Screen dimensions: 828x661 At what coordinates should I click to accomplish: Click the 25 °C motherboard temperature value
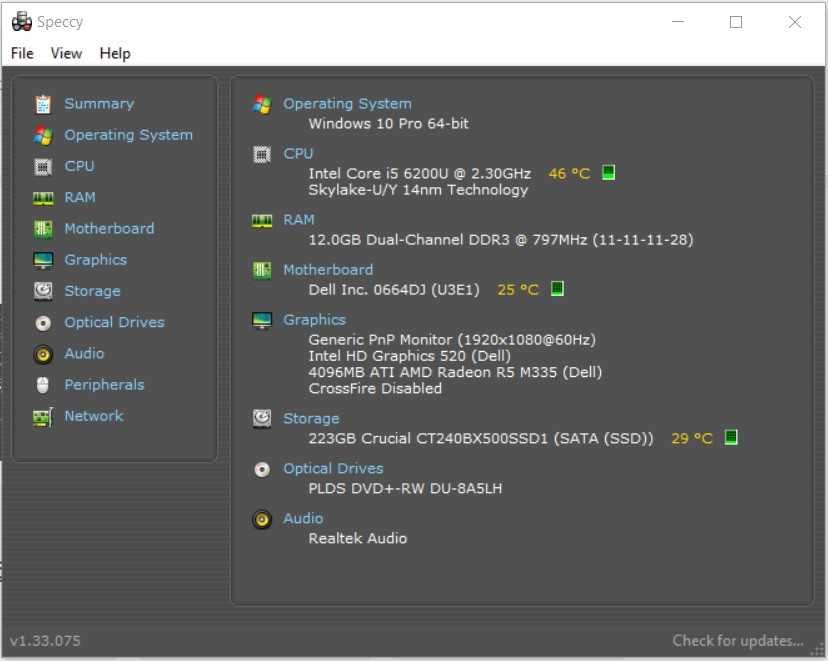518,290
